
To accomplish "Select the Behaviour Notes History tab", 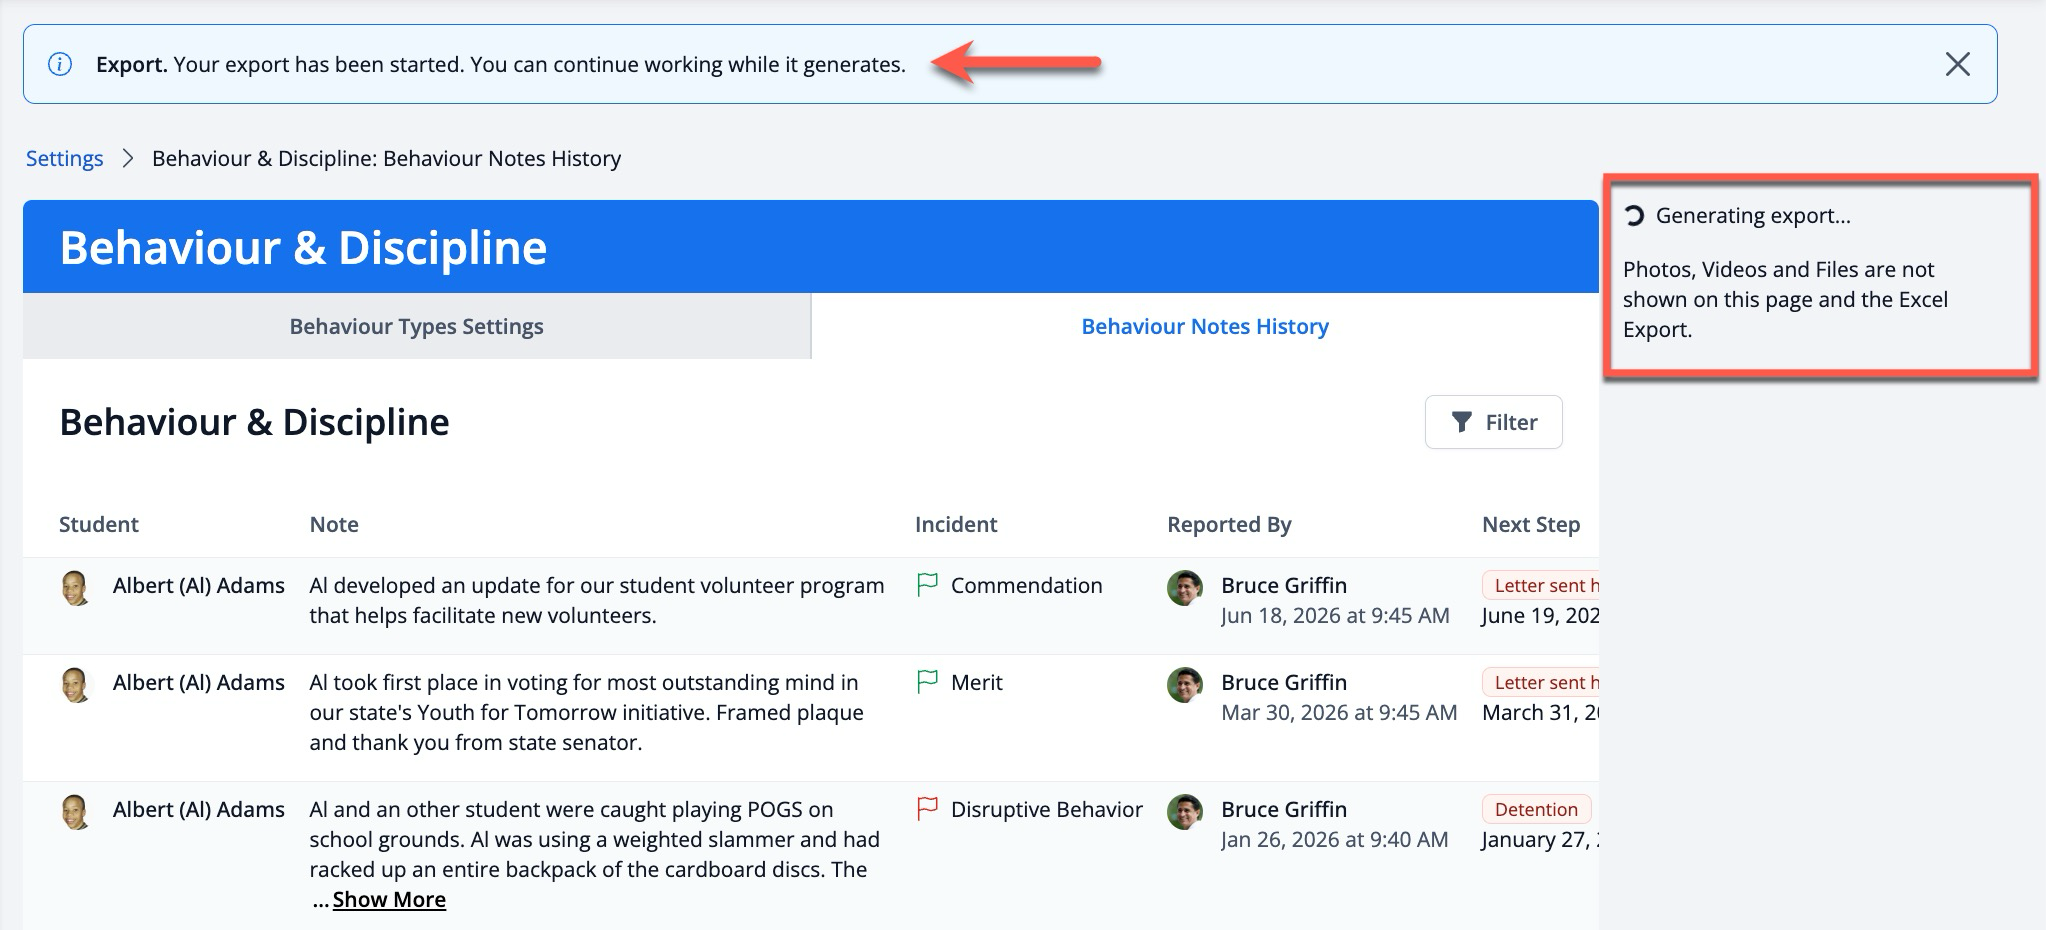I will click(x=1204, y=326).
